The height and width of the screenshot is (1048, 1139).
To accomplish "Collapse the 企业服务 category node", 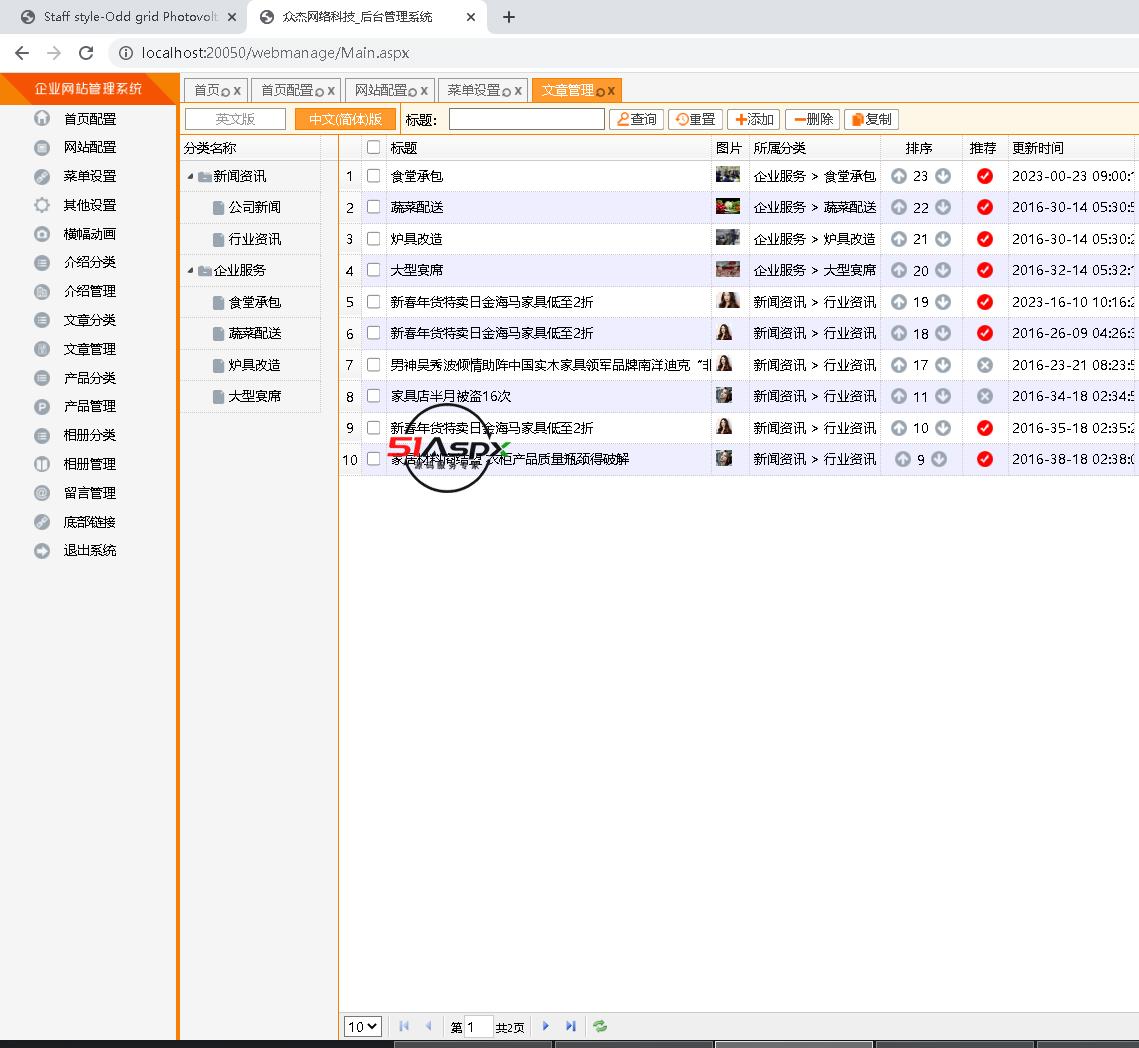I will point(191,270).
